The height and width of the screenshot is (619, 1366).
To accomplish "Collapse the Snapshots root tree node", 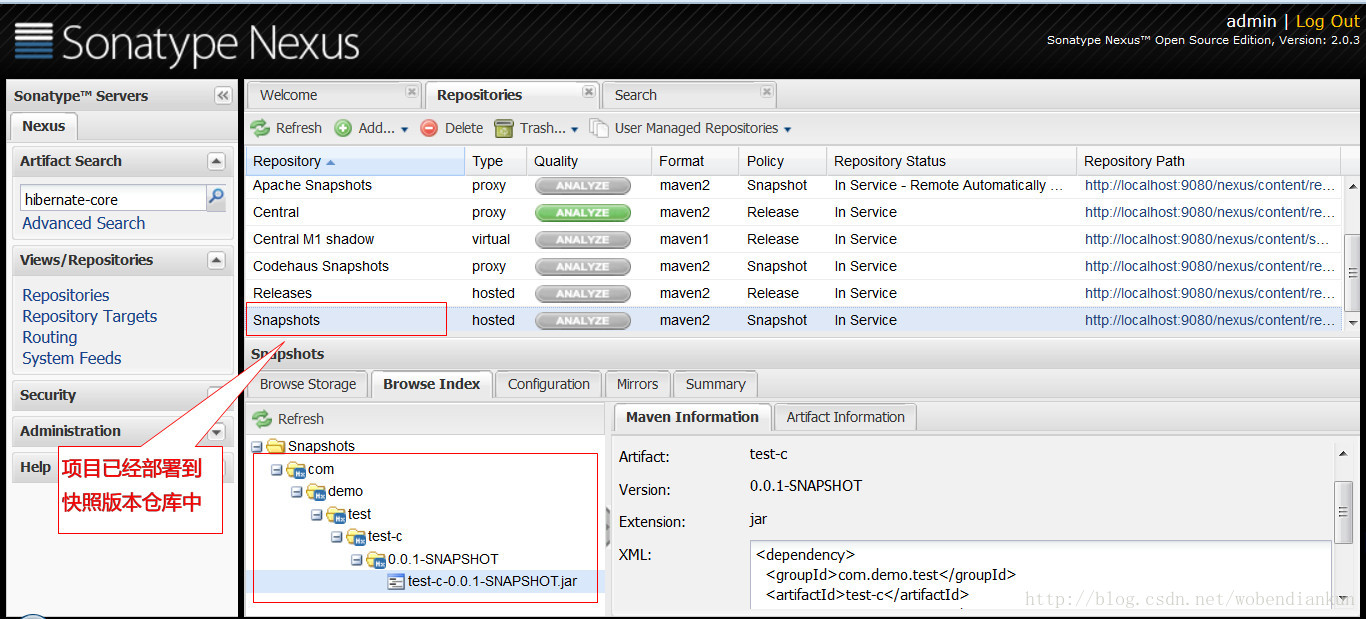I will [x=256, y=446].
